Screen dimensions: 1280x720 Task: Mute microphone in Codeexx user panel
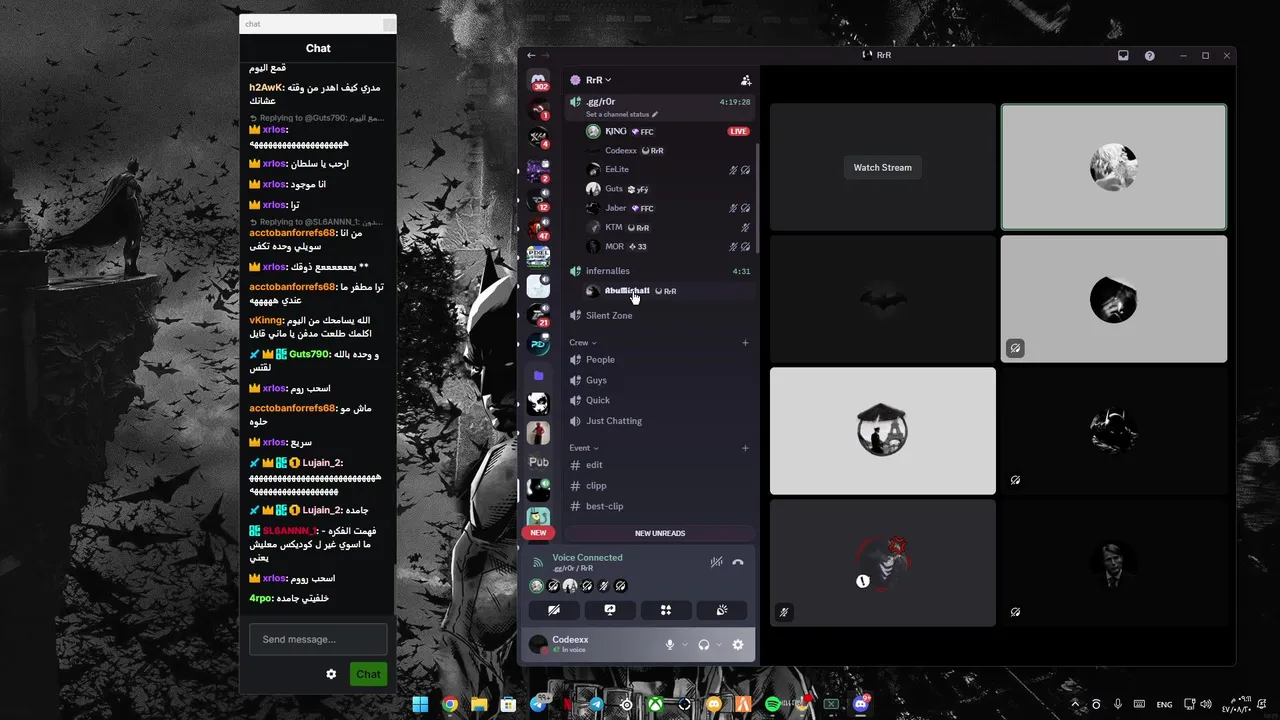[x=670, y=645]
